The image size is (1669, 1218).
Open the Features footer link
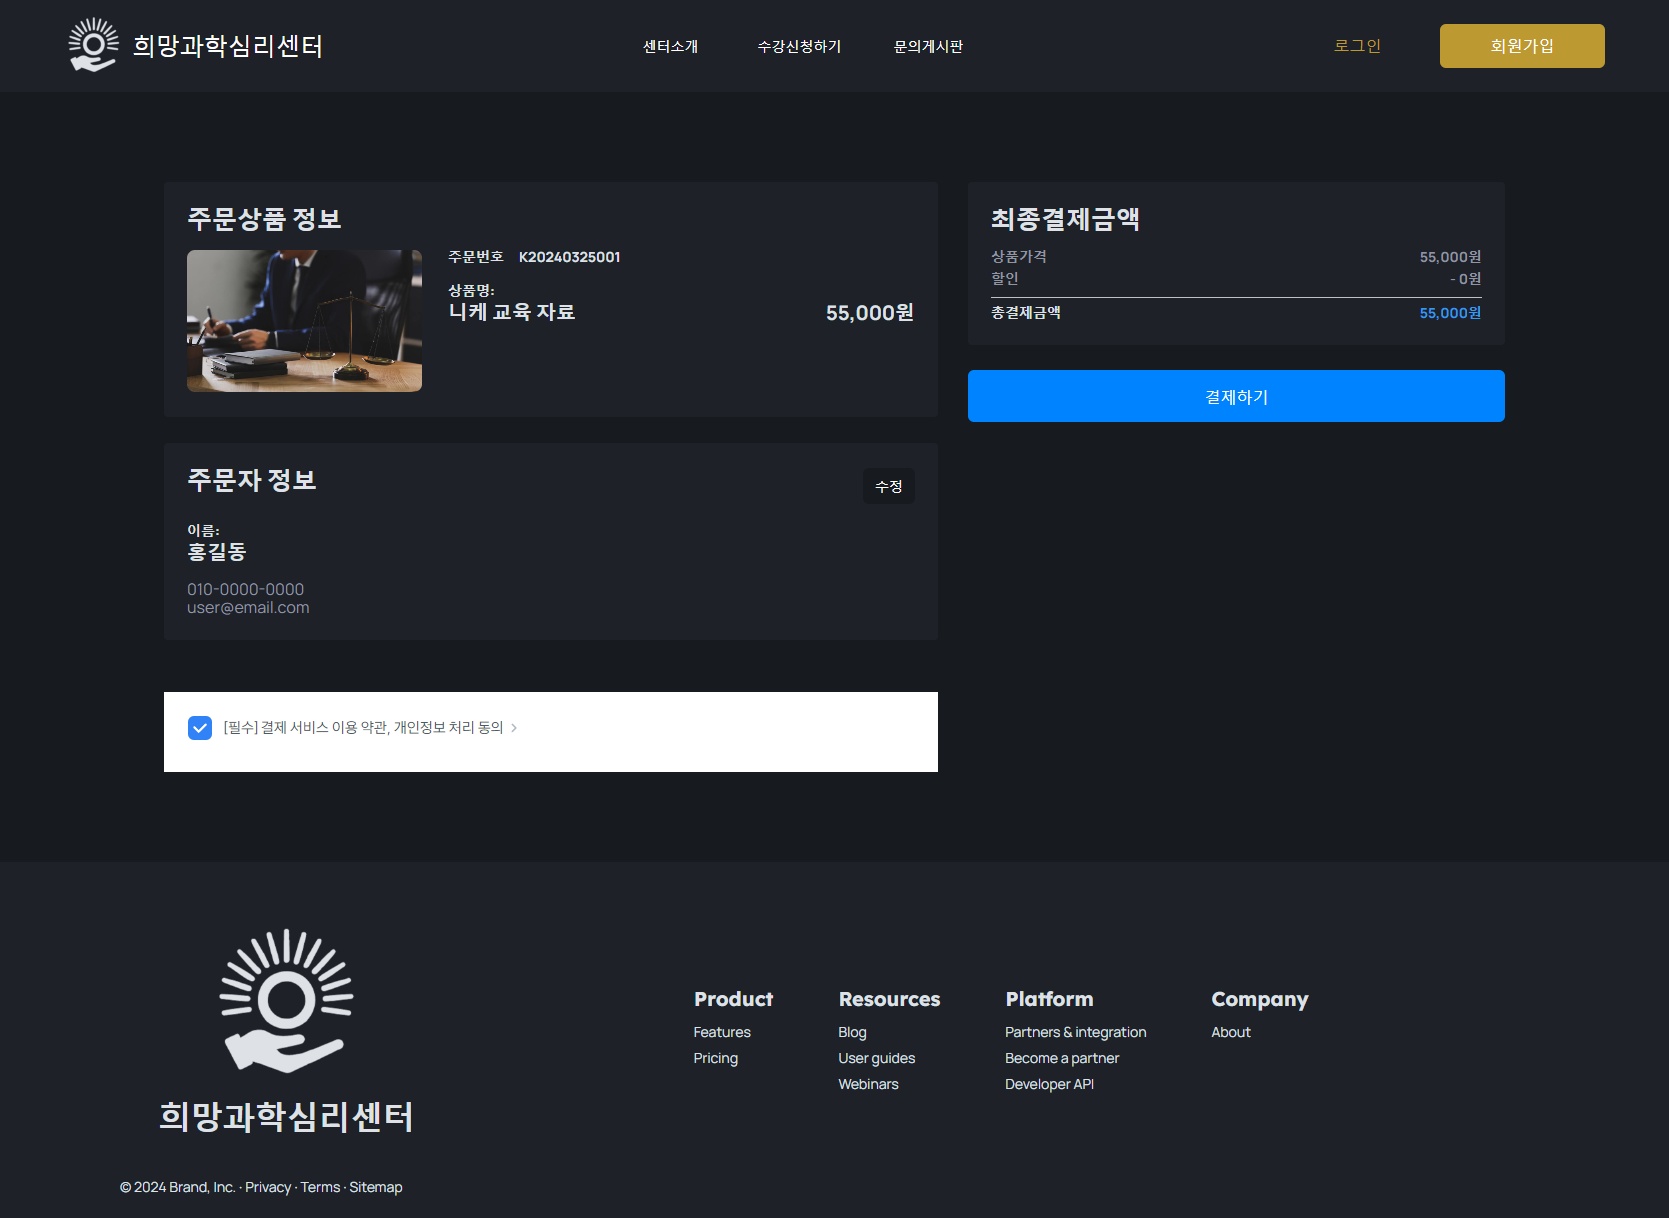point(722,1032)
